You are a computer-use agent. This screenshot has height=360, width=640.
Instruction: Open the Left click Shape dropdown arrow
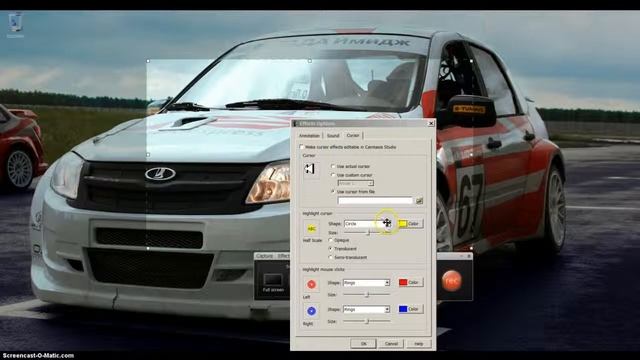coord(387,282)
